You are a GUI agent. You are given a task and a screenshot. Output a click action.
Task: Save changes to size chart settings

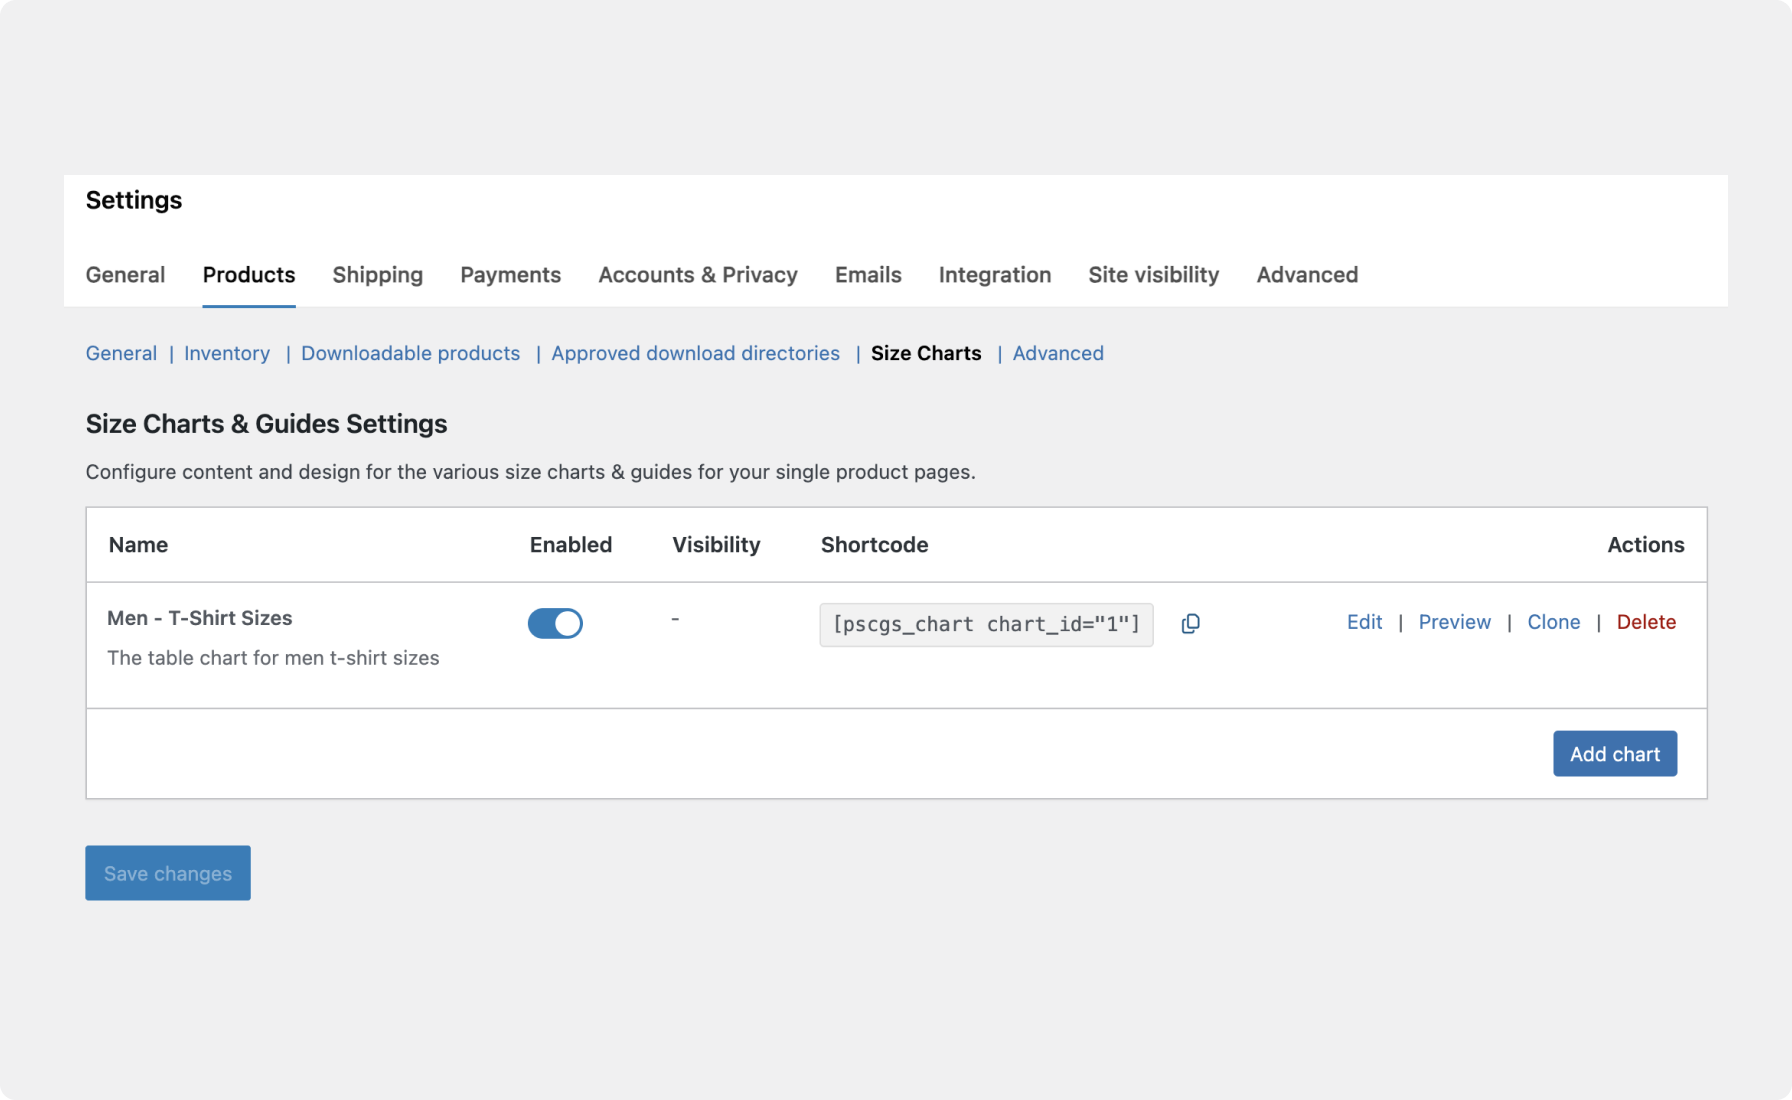167,872
